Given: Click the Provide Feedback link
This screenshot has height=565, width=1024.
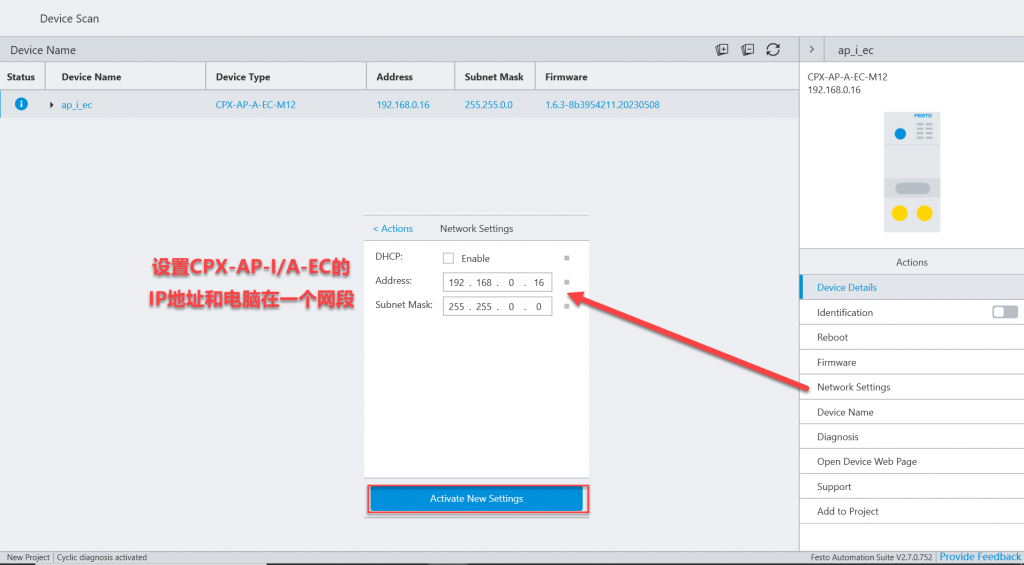Looking at the screenshot, I should point(980,557).
